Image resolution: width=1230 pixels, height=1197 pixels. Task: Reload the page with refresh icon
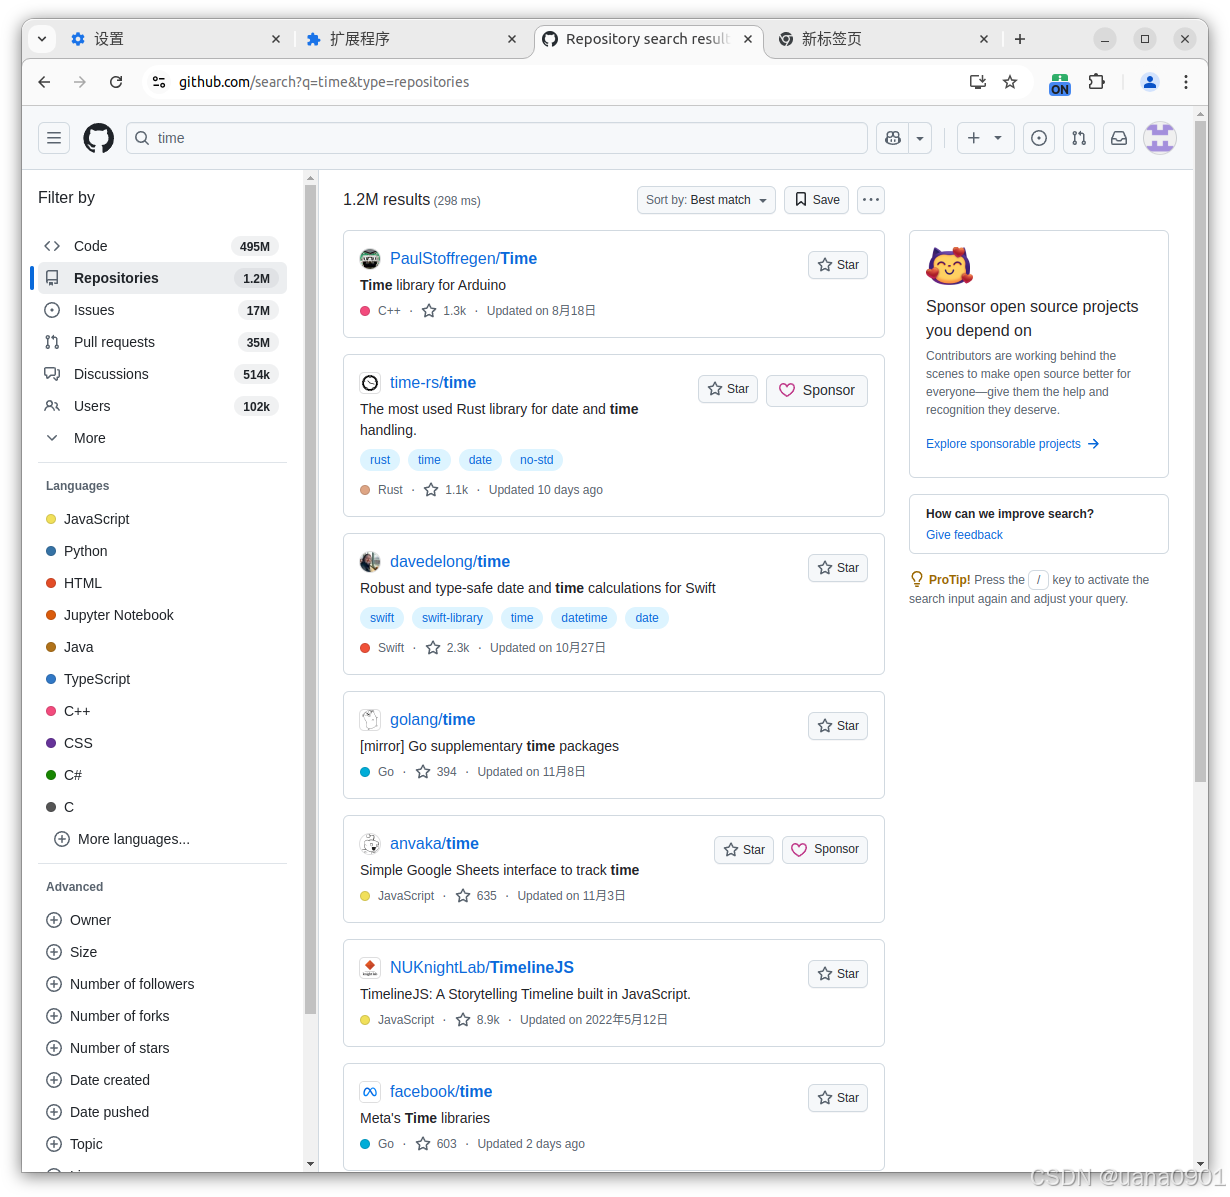point(116,82)
